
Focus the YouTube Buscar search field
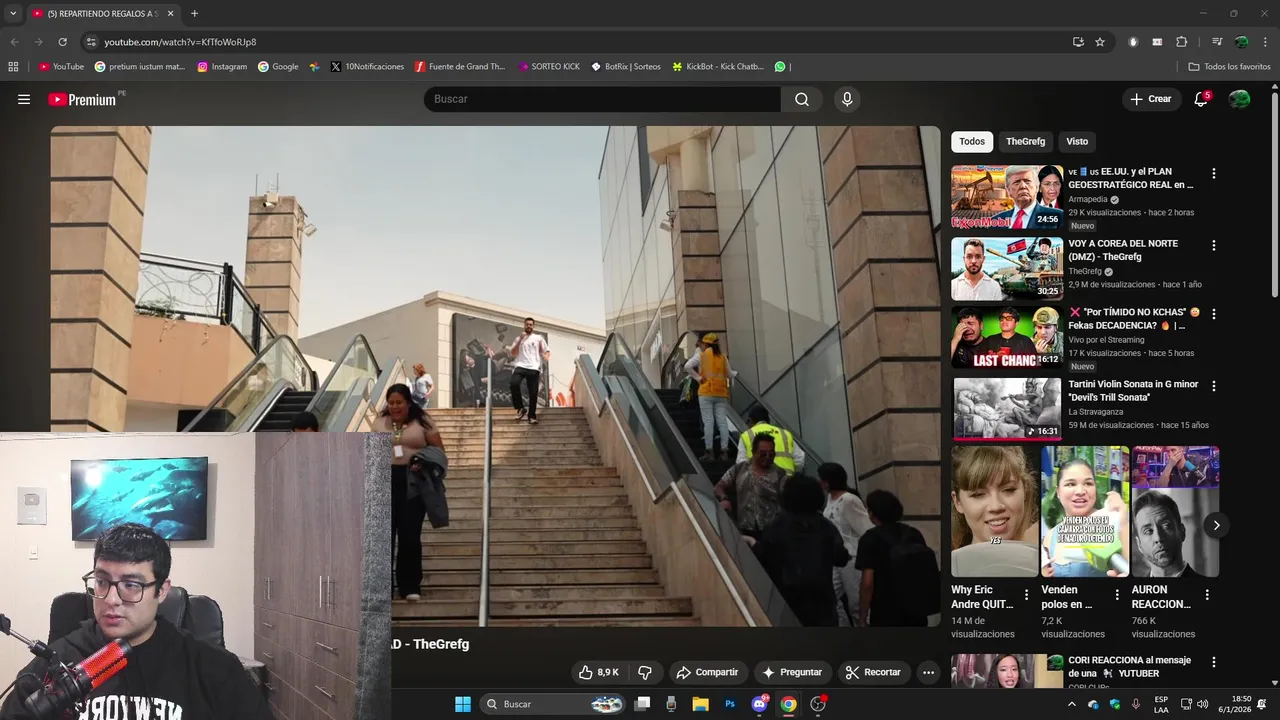[x=602, y=99]
